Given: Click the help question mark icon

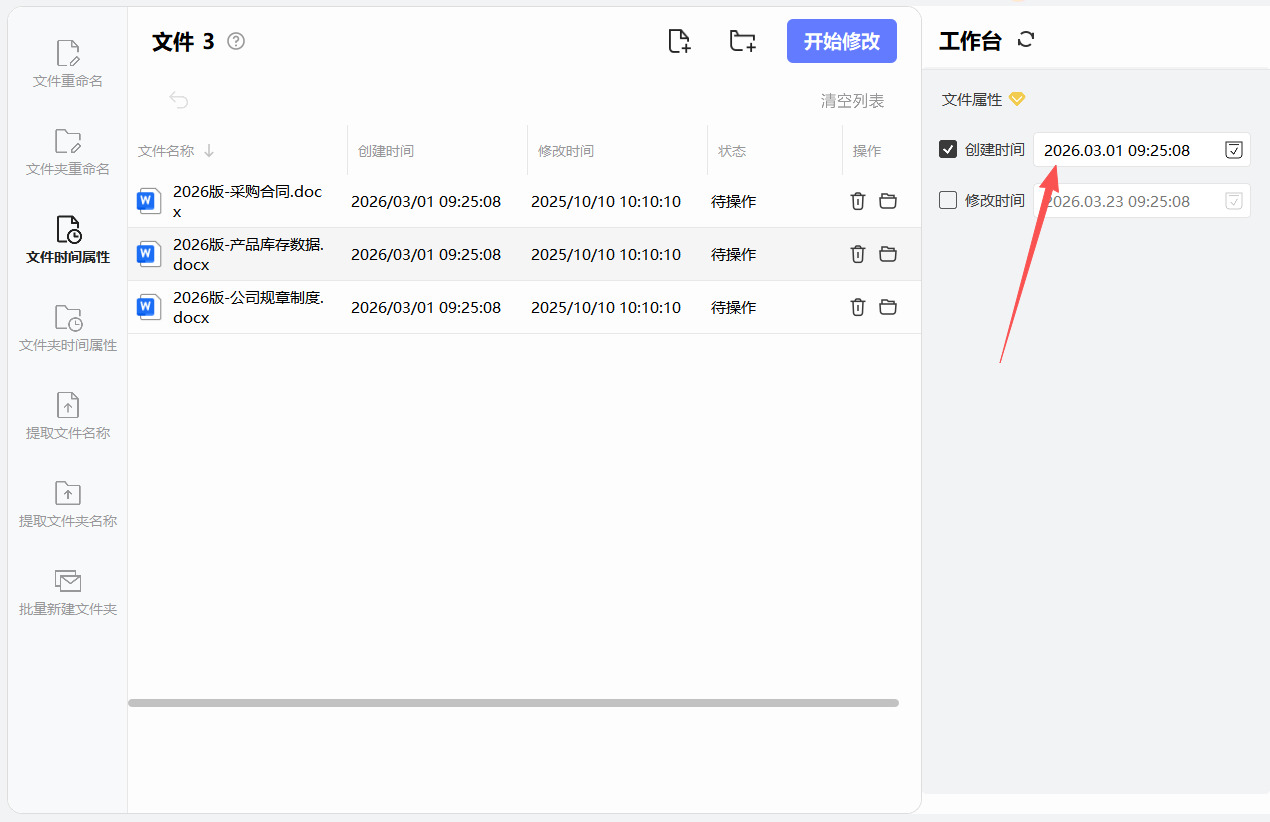Looking at the screenshot, I should [236, 41].
